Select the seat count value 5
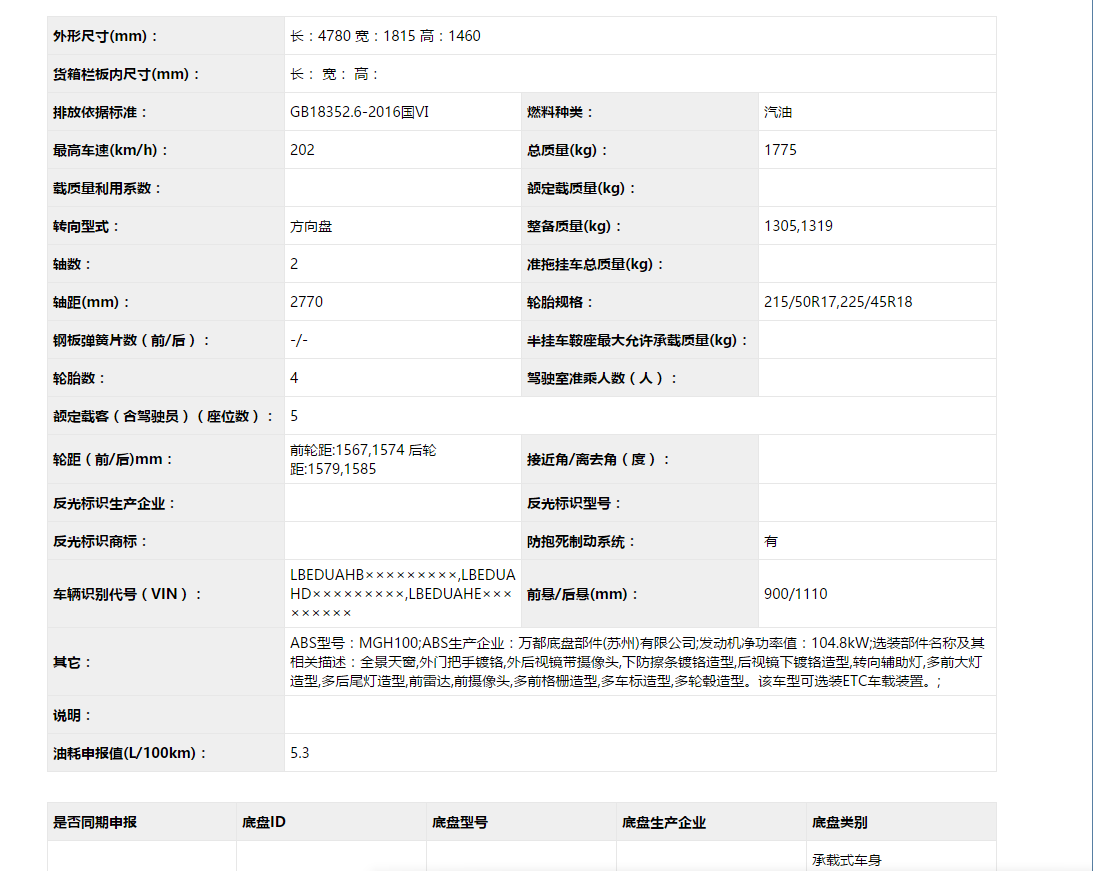The width and height of the screenshot is (1093, 871). coord(294,416)
